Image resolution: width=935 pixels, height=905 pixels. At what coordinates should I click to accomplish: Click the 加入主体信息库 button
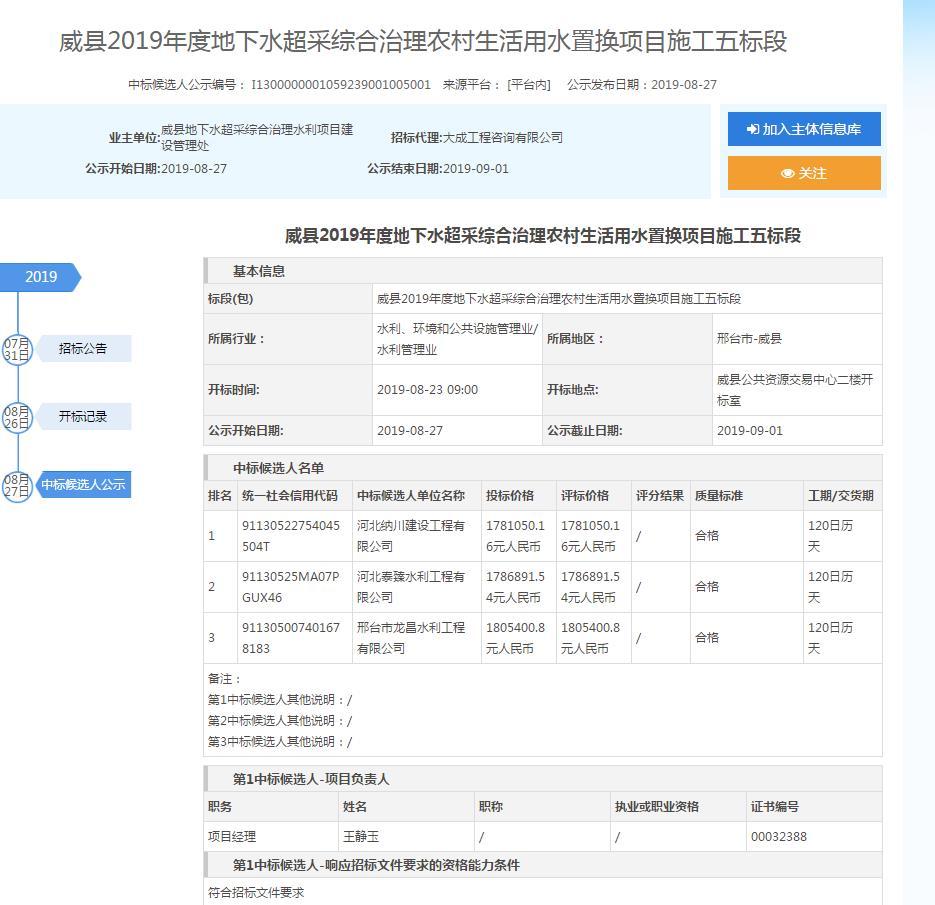click(804, 129)
